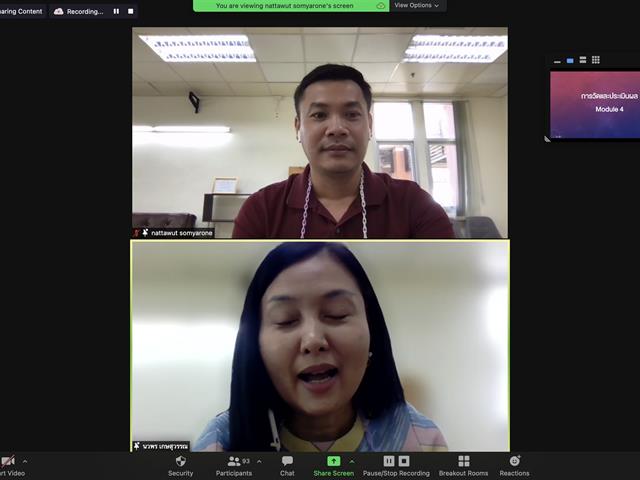Expand the arrow next to Participants
This screenshot has height=480, width=640.
tap(259, 462)
